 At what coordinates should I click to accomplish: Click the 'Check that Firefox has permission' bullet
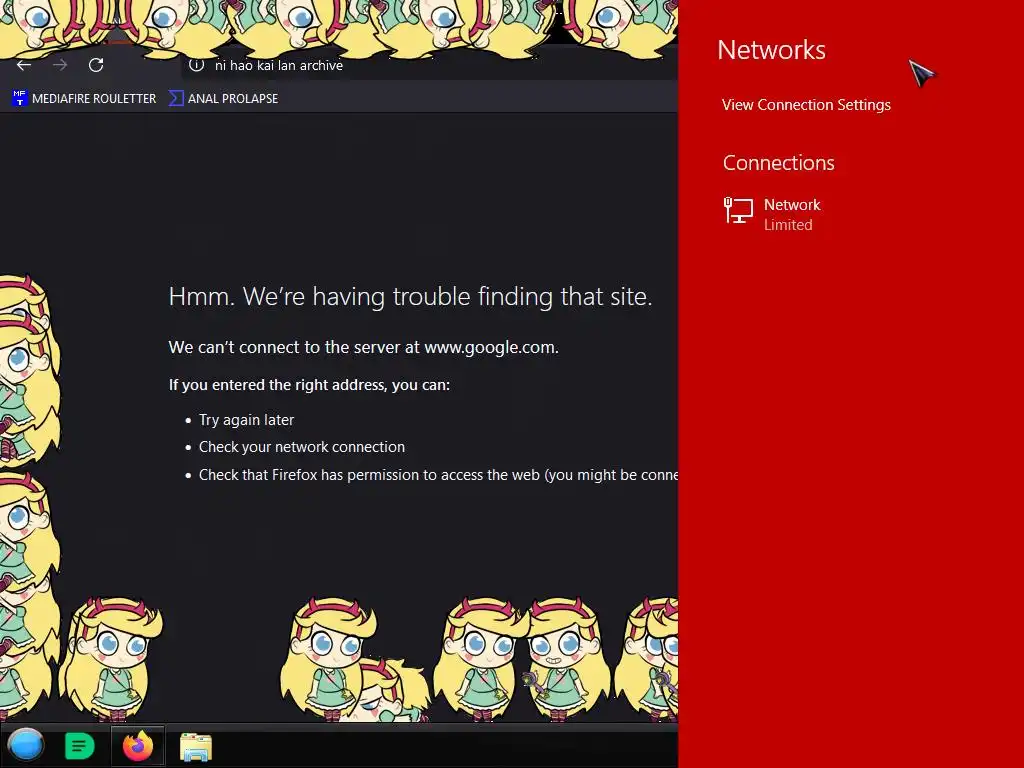pos(438,475)
